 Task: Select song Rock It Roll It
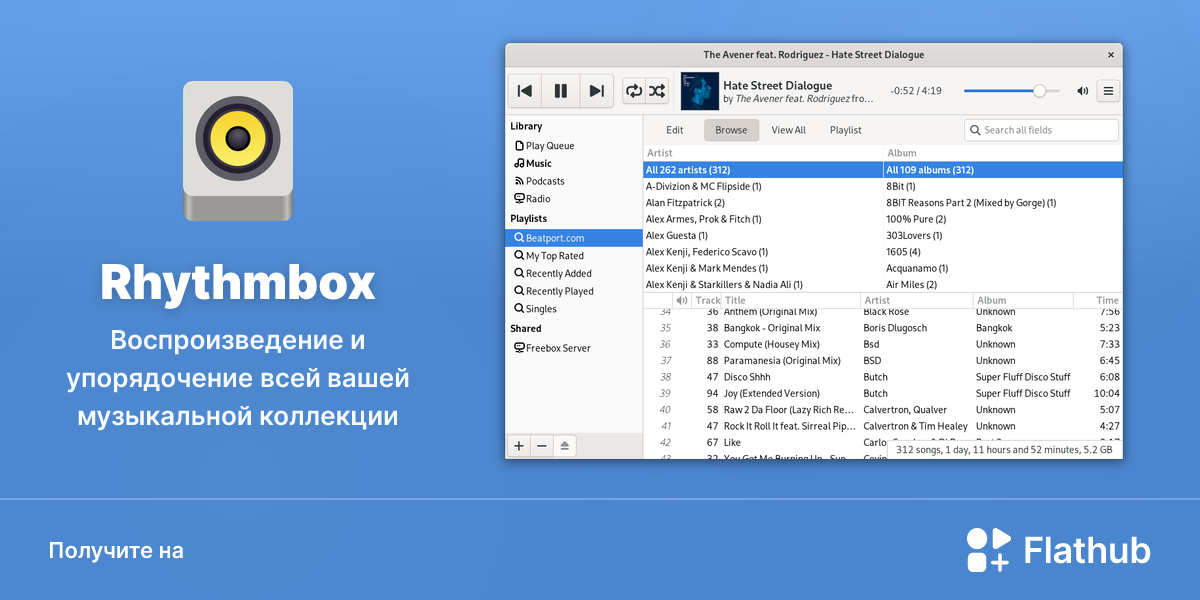coord(883,426)
